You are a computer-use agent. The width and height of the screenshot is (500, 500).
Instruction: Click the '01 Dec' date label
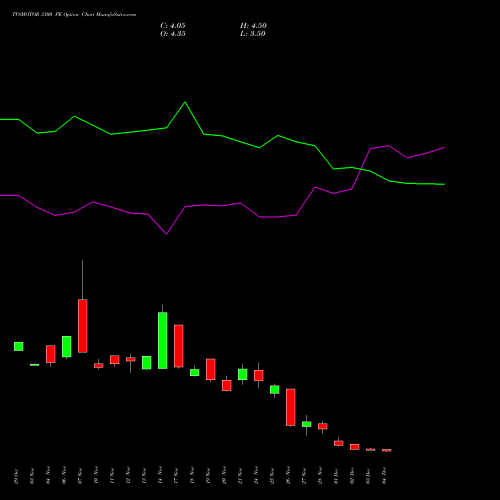coord(336,476)
